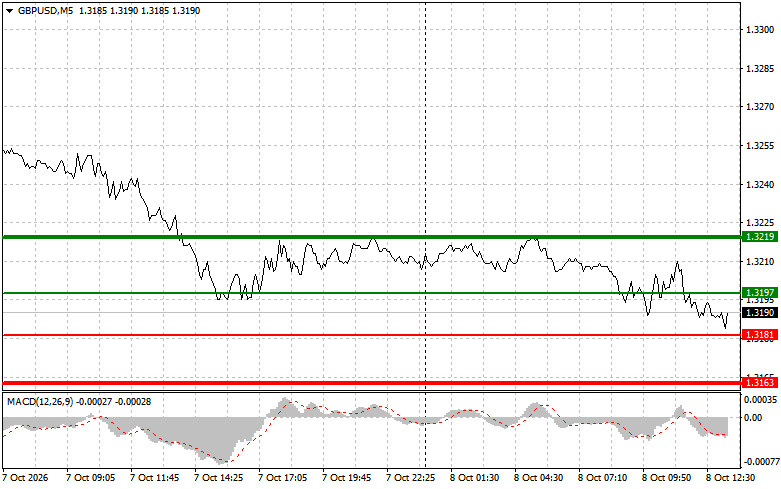
Task: Click the 8 Oct 07:10 time label
Action: pyautogui.click(x=603, y=478)
